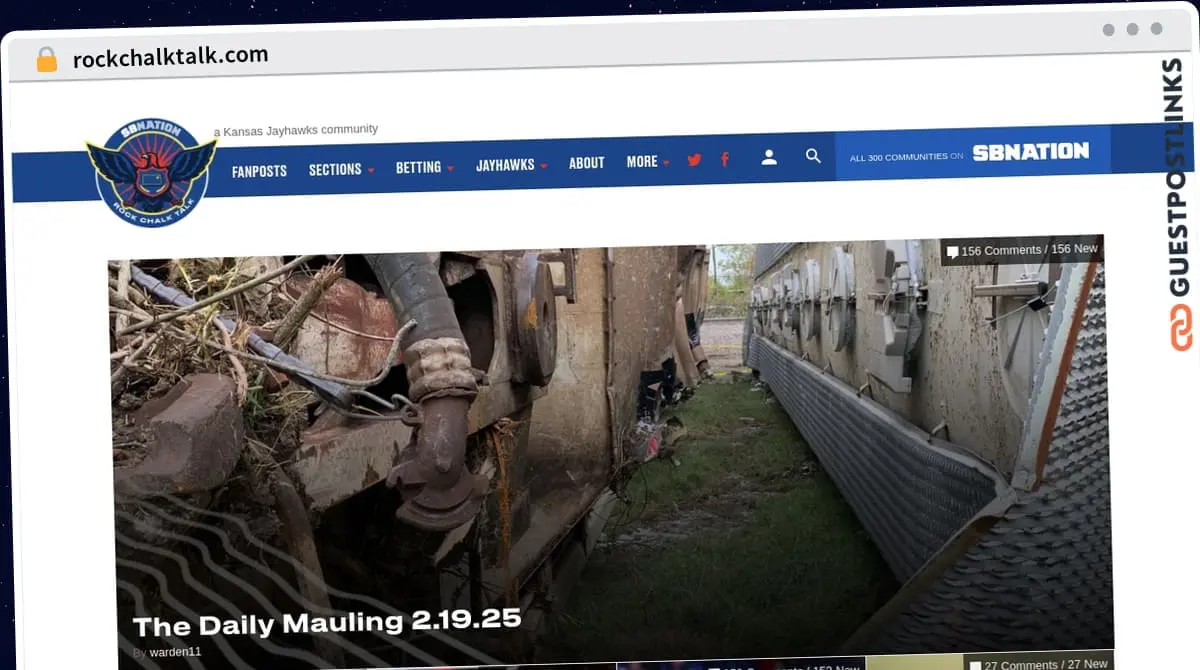Click the comment bubble icon beside 156 Comments
The width and height of the screenshot is (1200, 670).
coord(952,252)
